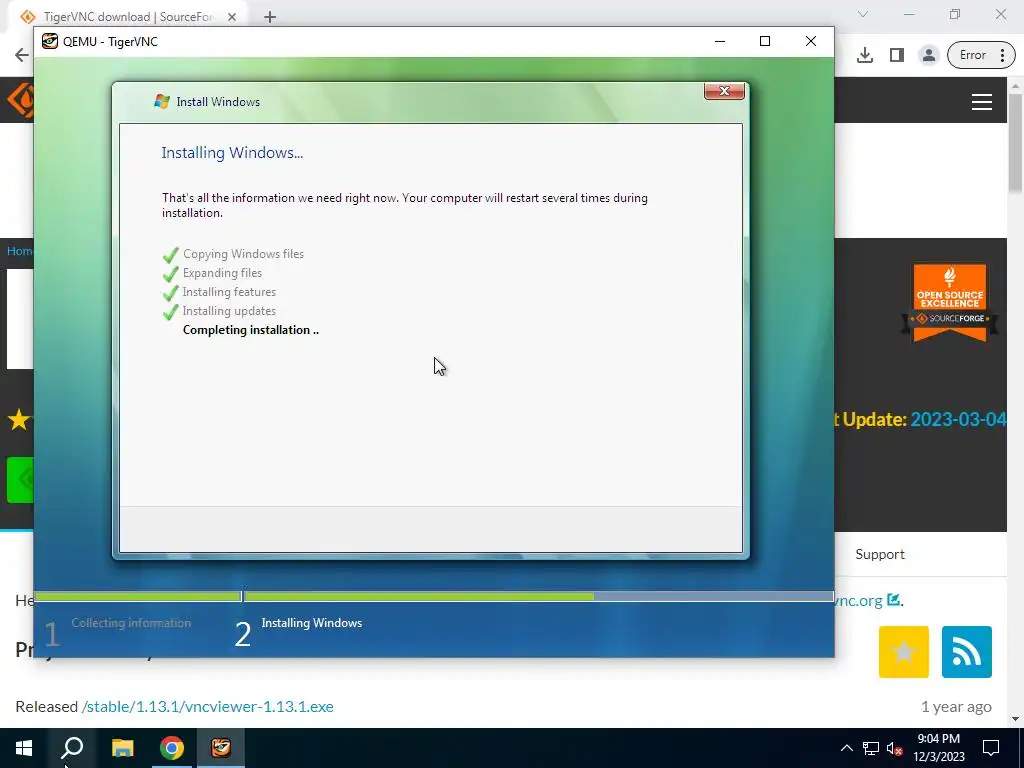Image resolution: width=1024 pixels, height=768 pixels.
Task: Click the 'Expanding files' step text
Action: [x=222, y=273]
